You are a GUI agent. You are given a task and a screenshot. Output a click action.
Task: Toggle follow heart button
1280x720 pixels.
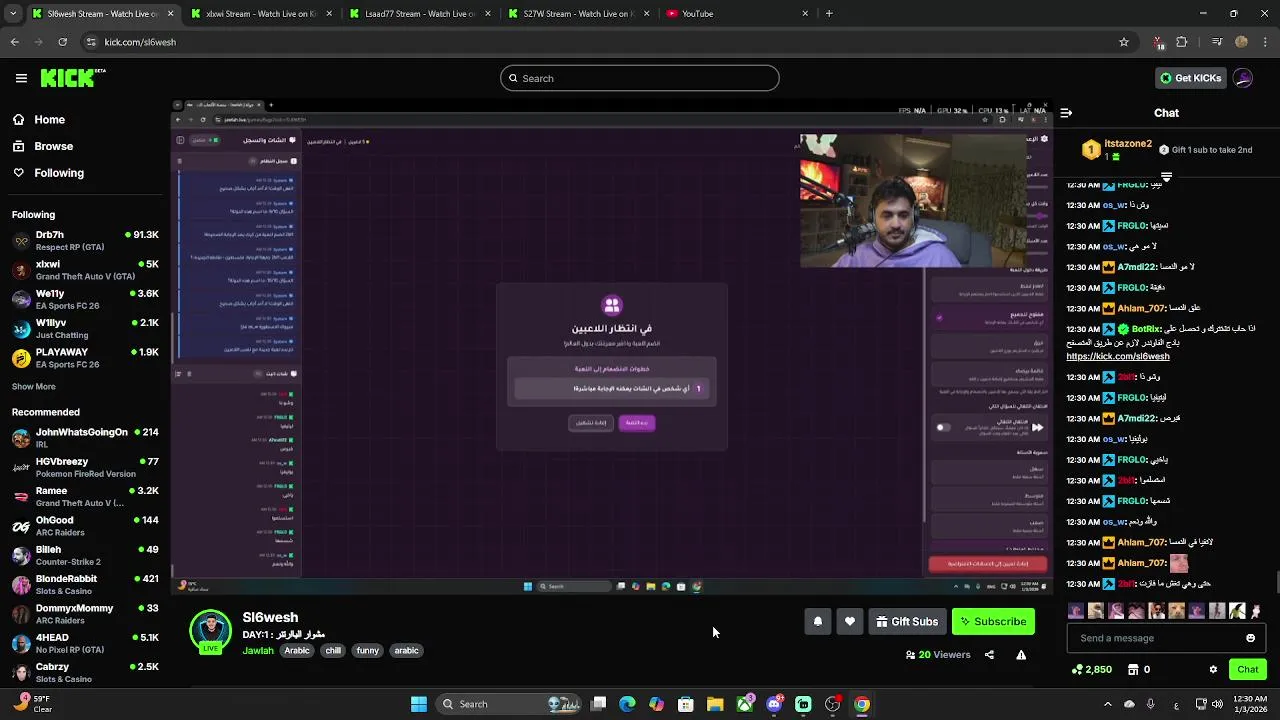(x=850, y=622)
